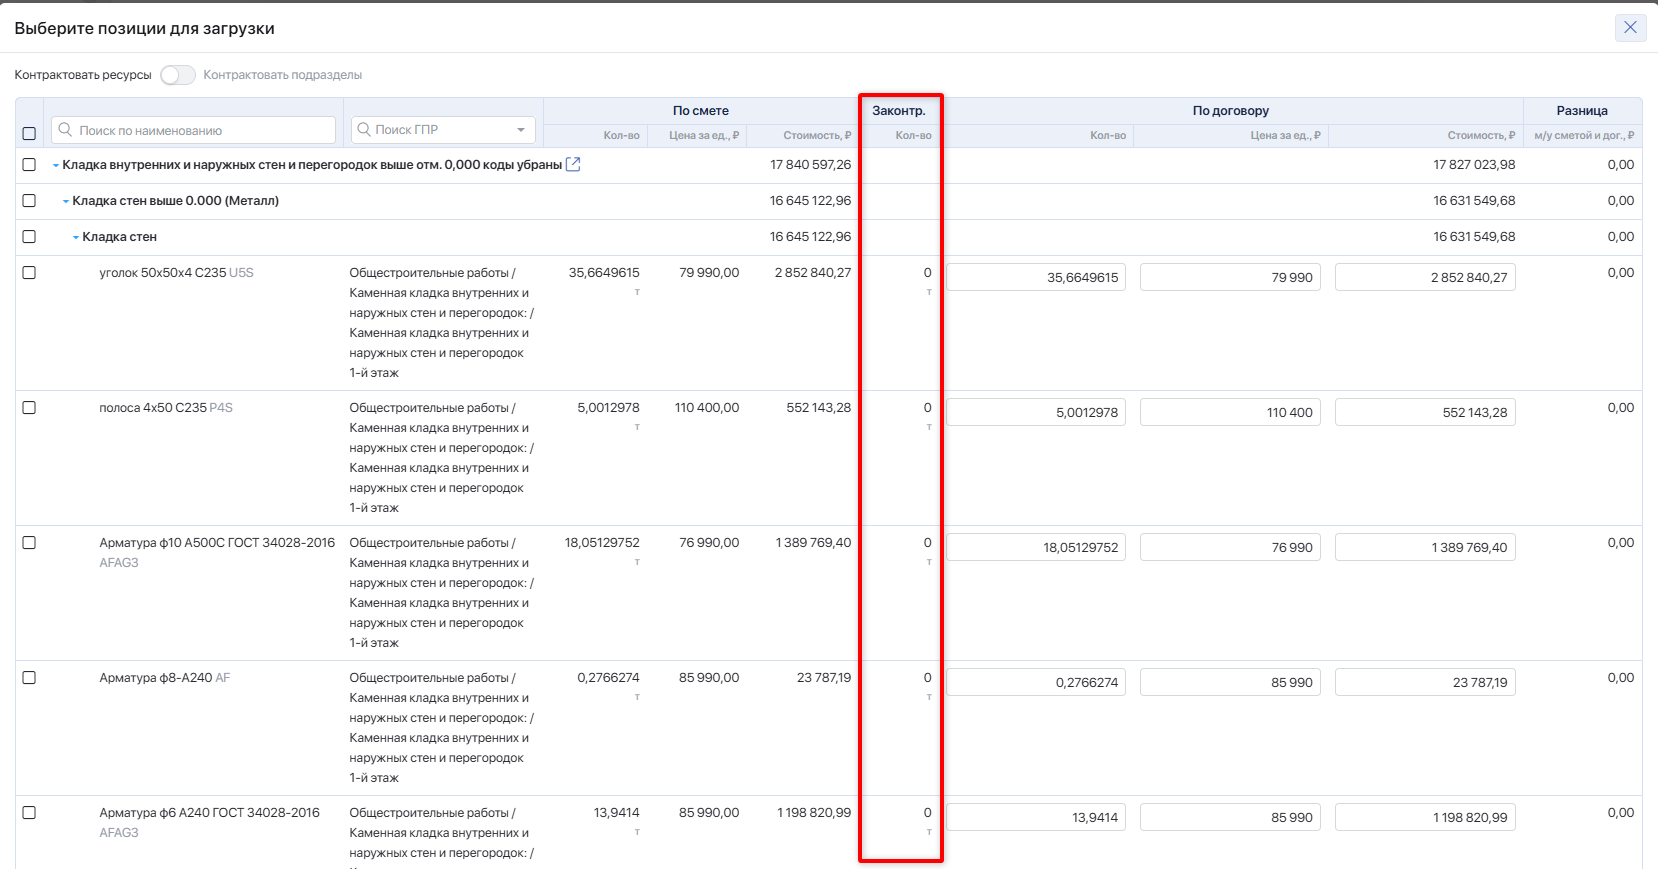The image size is (1658, 869).
Task: Click the magnifier icon in Поиск ГПР
Action: coord(364,130)
